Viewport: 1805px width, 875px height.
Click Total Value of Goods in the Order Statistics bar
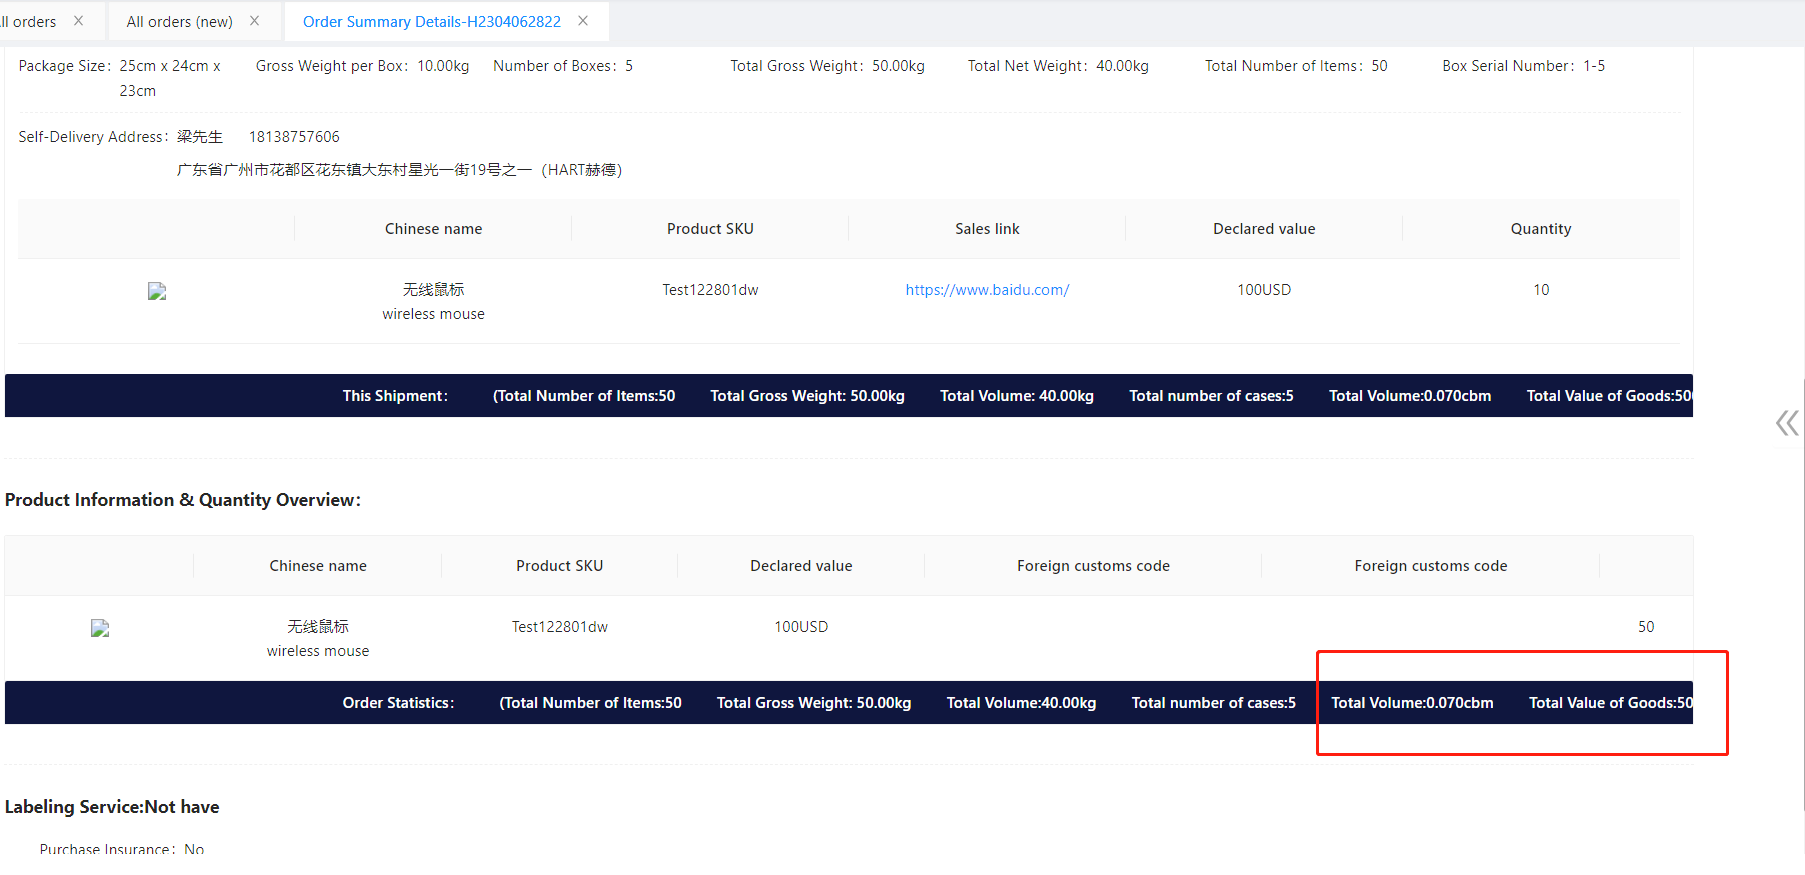coord(1609,703)
